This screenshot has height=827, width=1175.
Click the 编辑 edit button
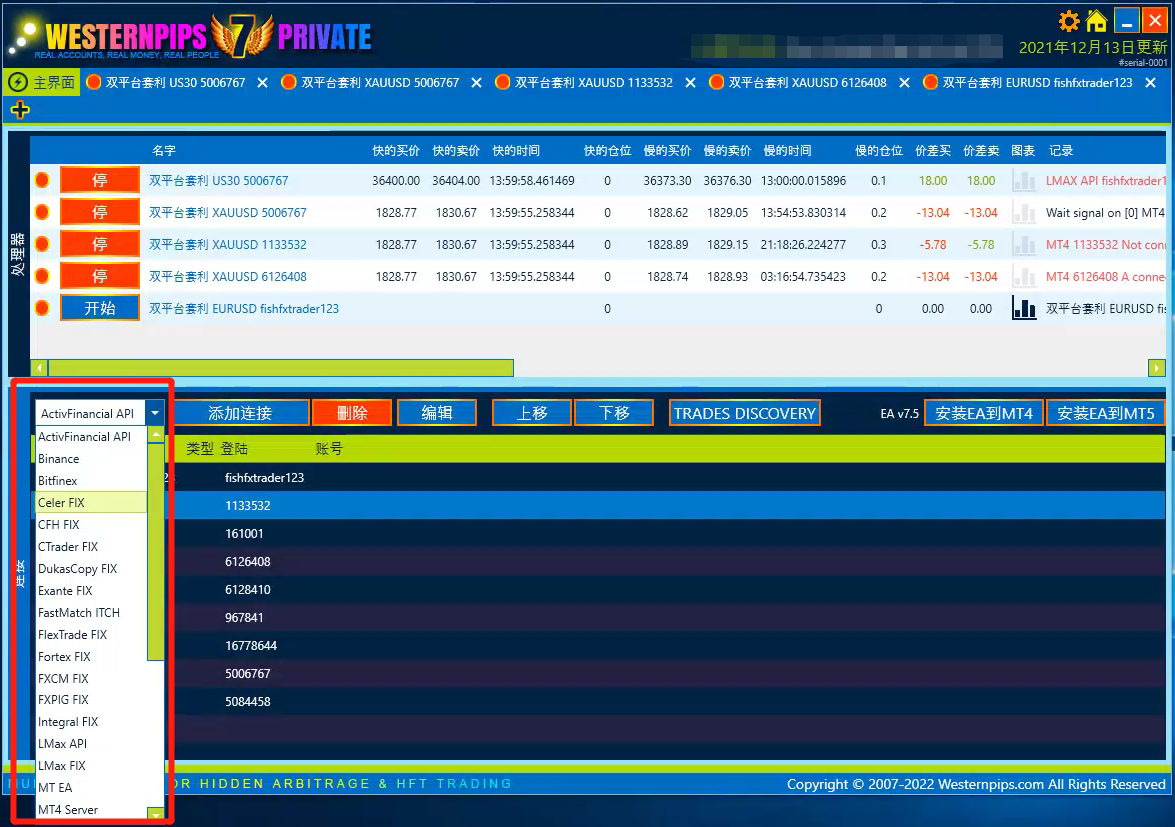coord(437,413)
